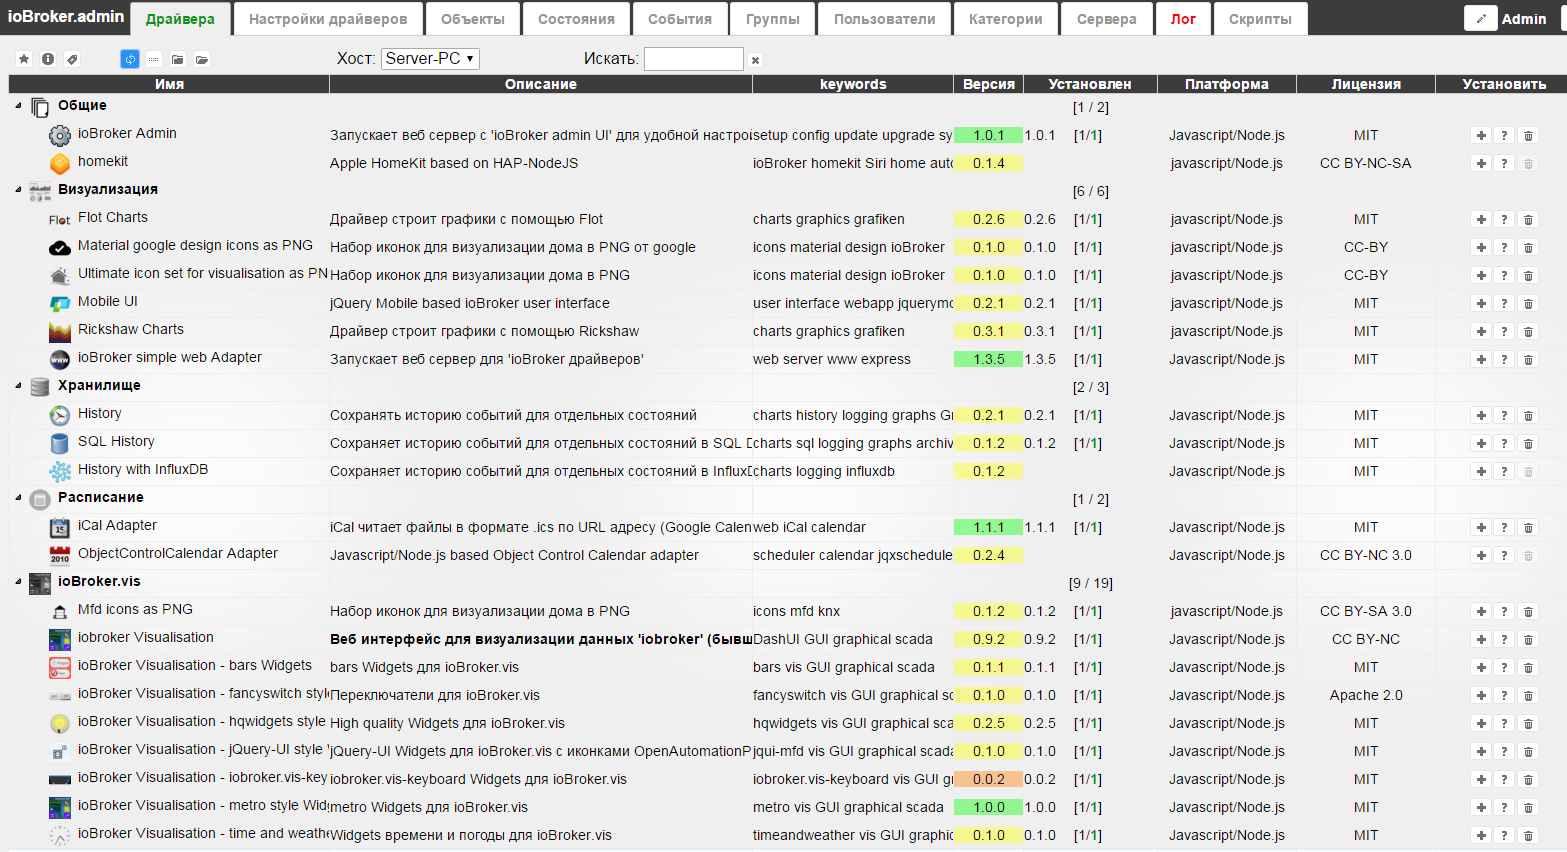This screenshot has height=852, width=1567.
Task: Click the blue refresh adapters icon
Action: click(130, 59)
